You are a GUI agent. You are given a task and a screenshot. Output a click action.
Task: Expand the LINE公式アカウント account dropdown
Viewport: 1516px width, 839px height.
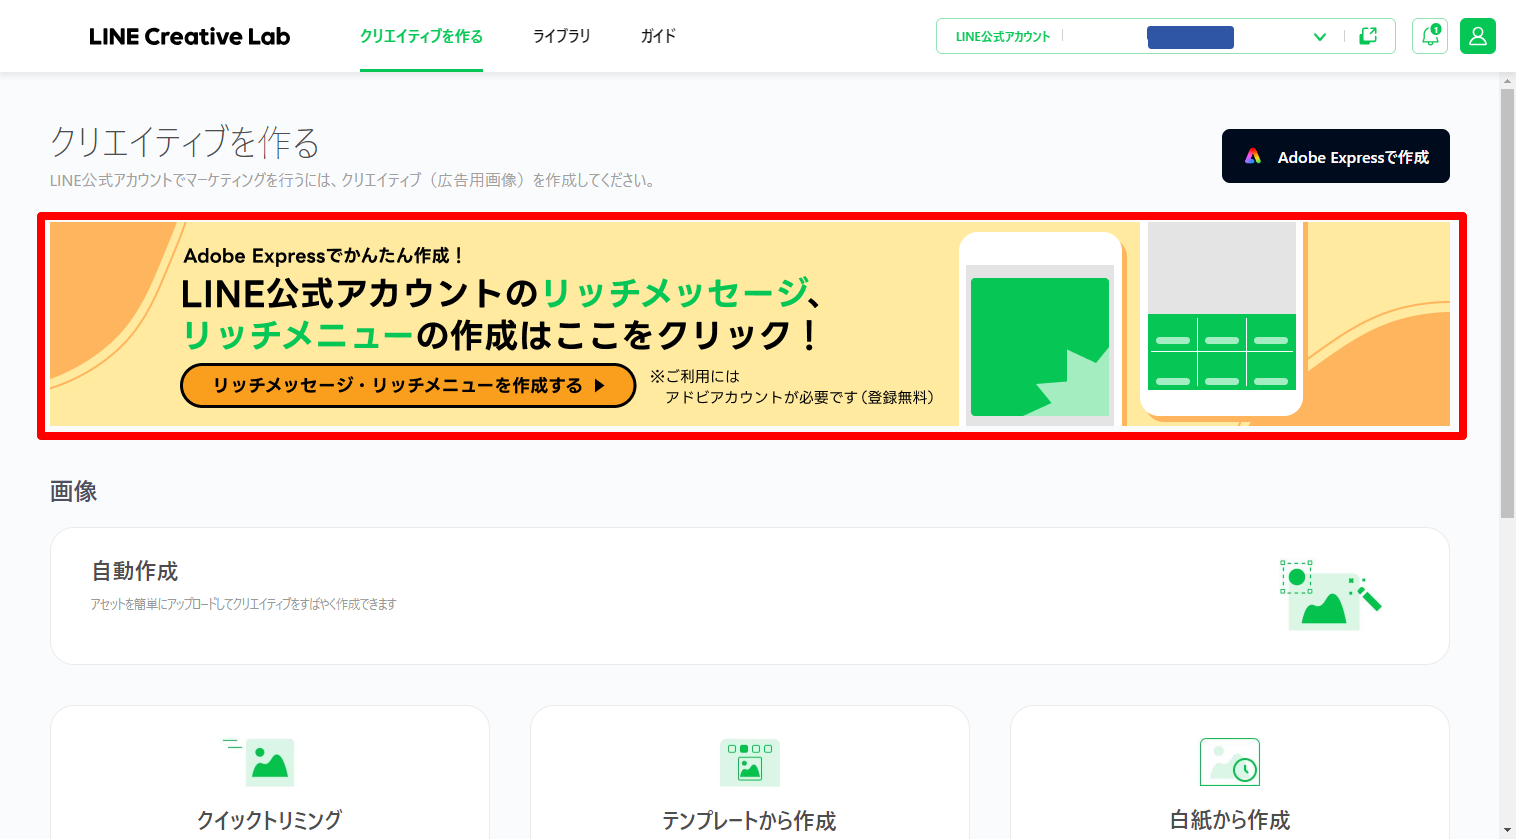pos(1320,36)
